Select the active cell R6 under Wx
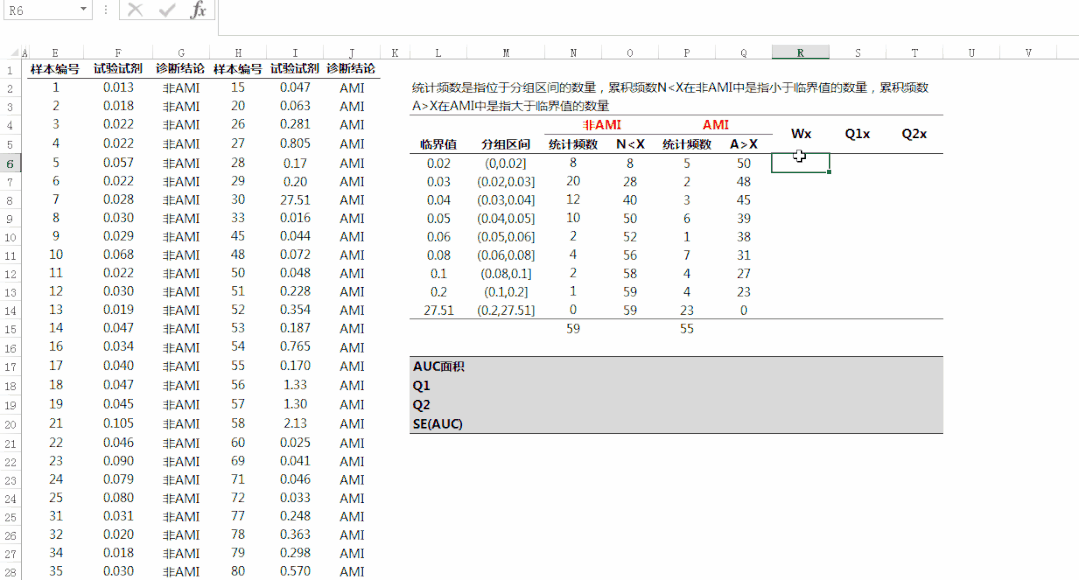The image size is (1079, 580). tap(800, 163)
